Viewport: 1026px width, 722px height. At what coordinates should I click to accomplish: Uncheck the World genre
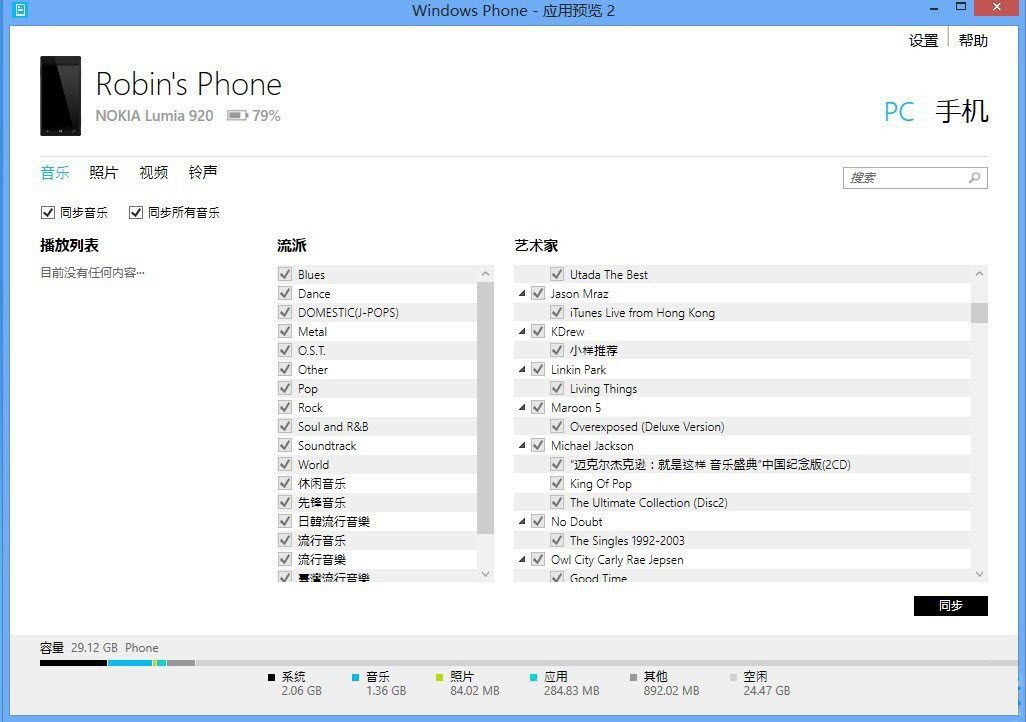point(285,463)
